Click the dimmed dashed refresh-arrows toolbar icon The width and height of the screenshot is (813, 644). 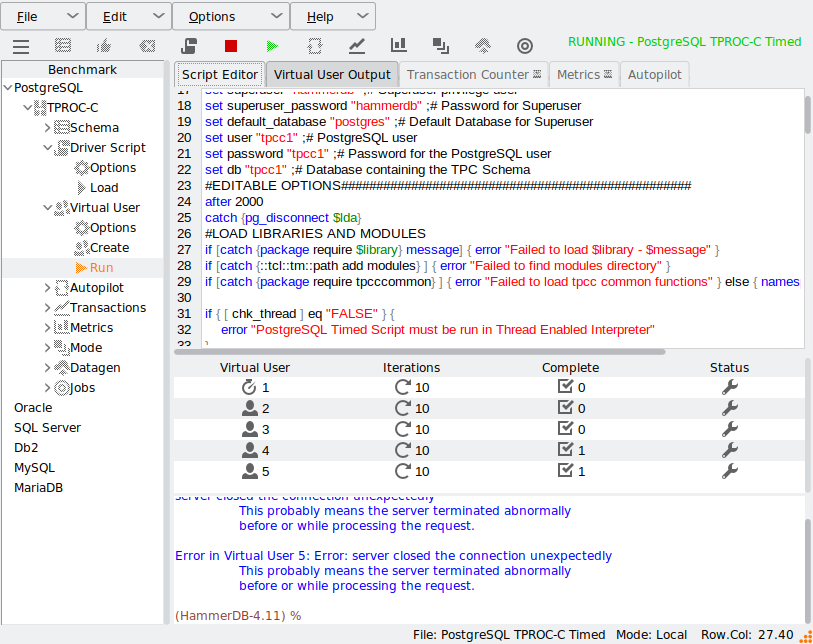tap(315, 46)
